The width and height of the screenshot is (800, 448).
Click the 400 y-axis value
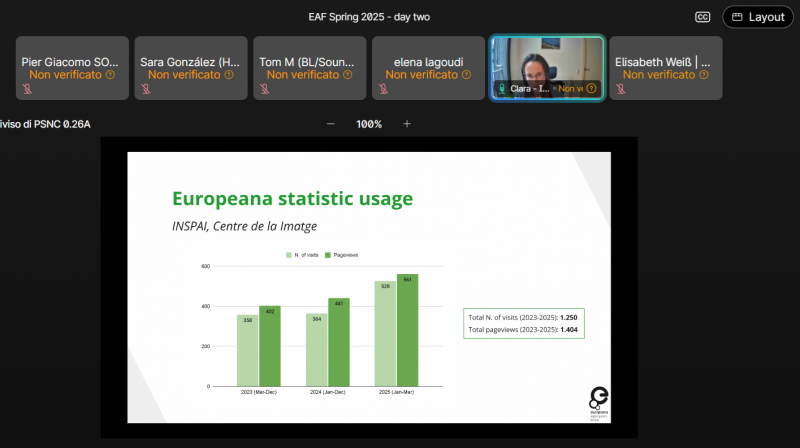(206, 307)
